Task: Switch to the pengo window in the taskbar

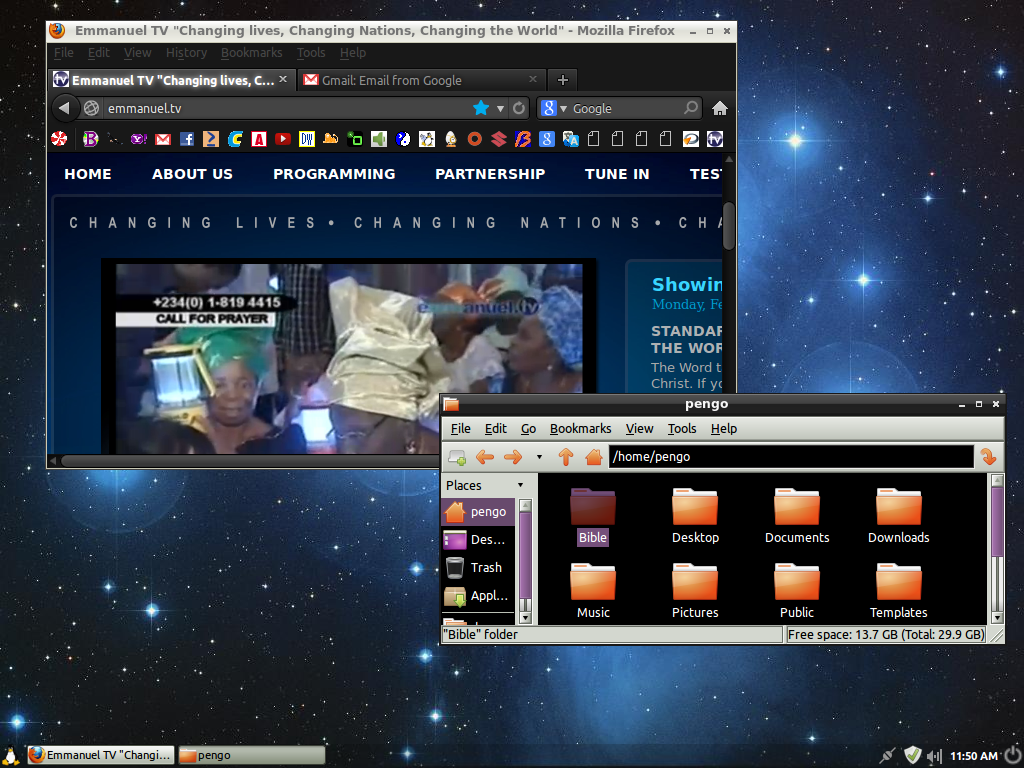Action: pos(251,756)
